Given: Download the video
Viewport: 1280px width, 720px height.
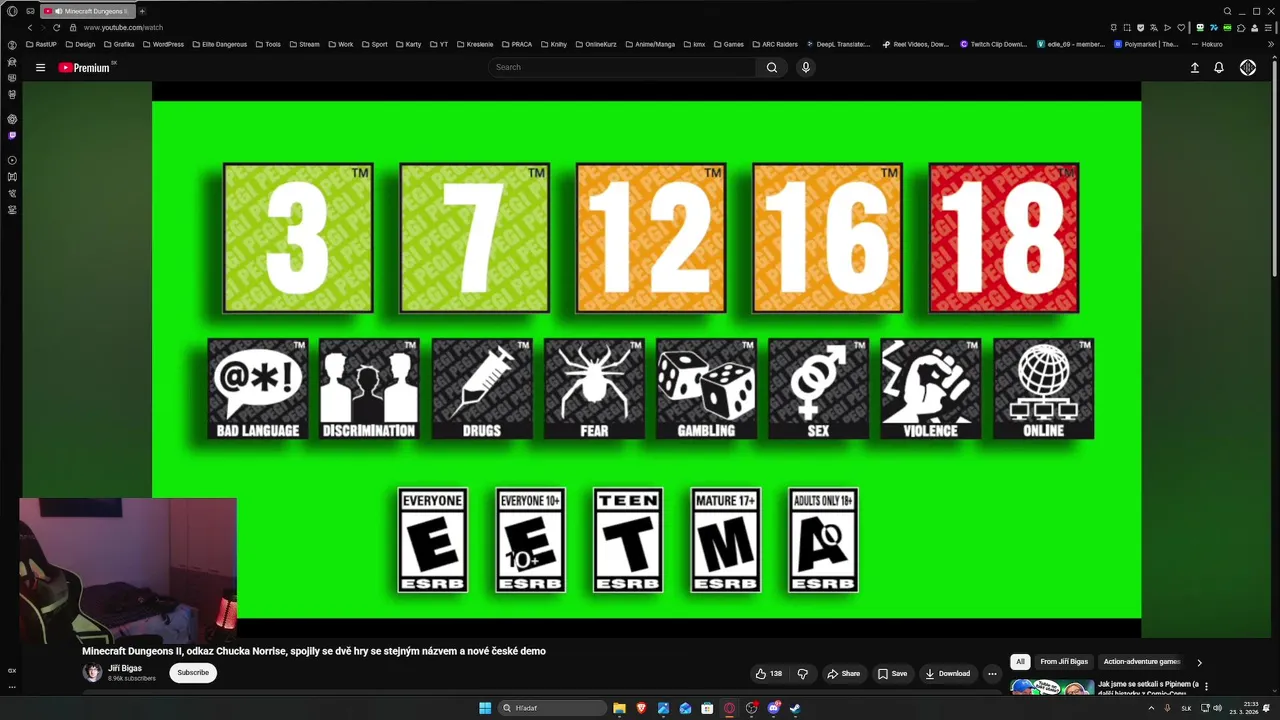Looking at the screenshot, I should click(947, 674).
